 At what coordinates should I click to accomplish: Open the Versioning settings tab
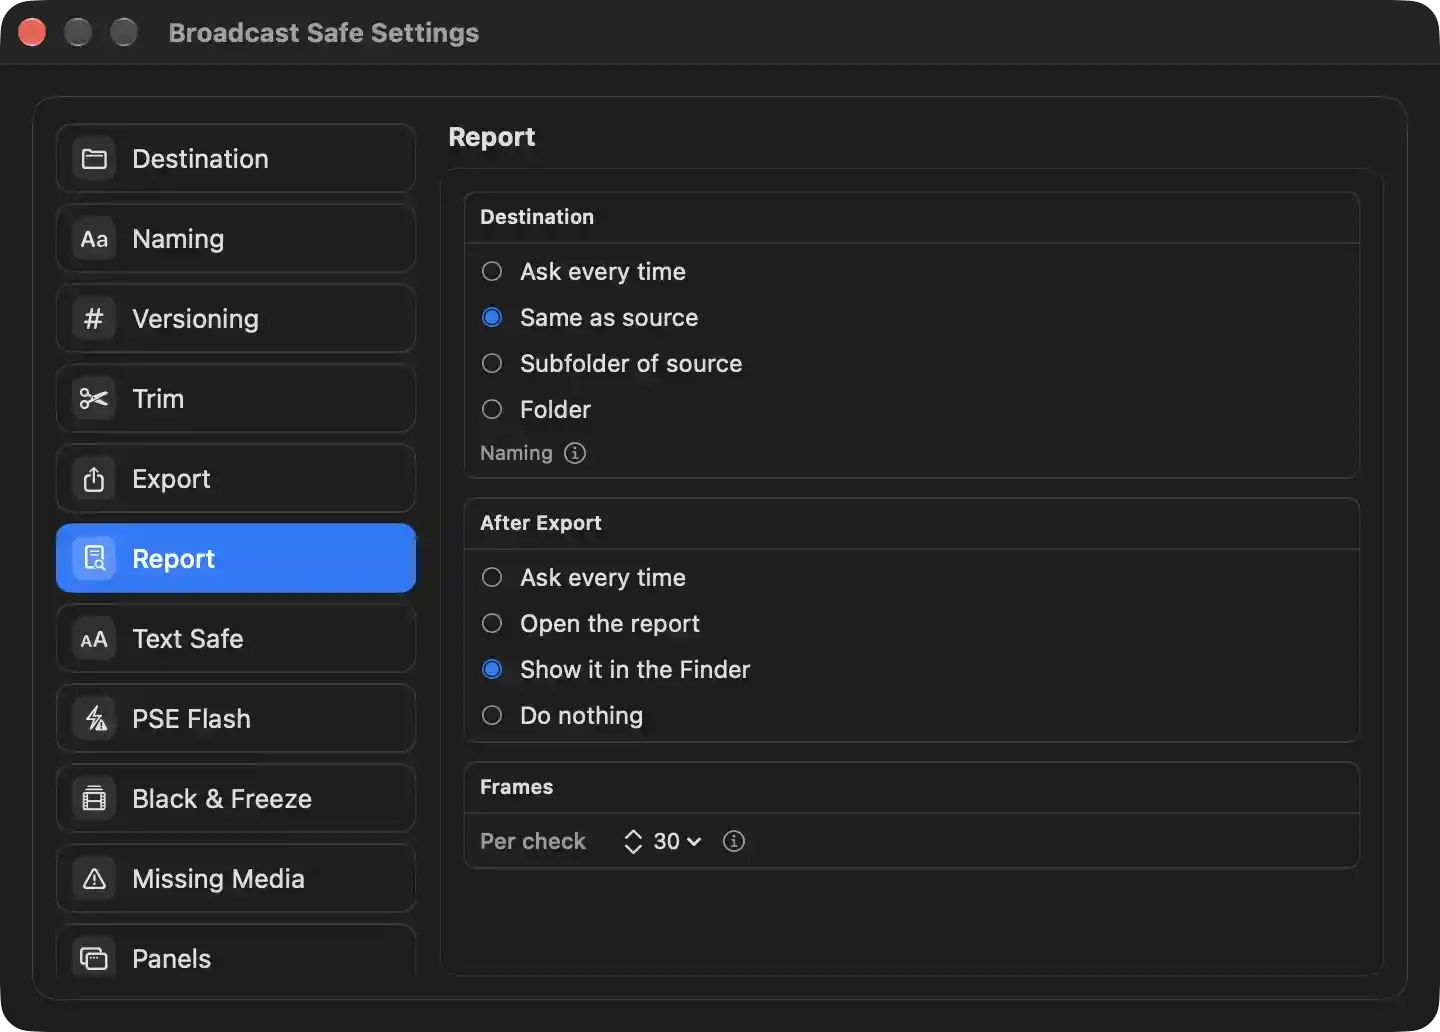[236, 319]
